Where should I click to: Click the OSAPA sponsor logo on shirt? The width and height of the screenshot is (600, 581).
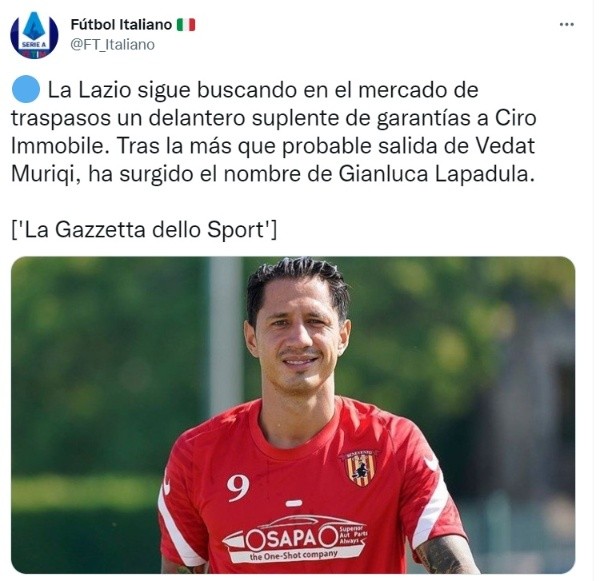tap(295, 539)
